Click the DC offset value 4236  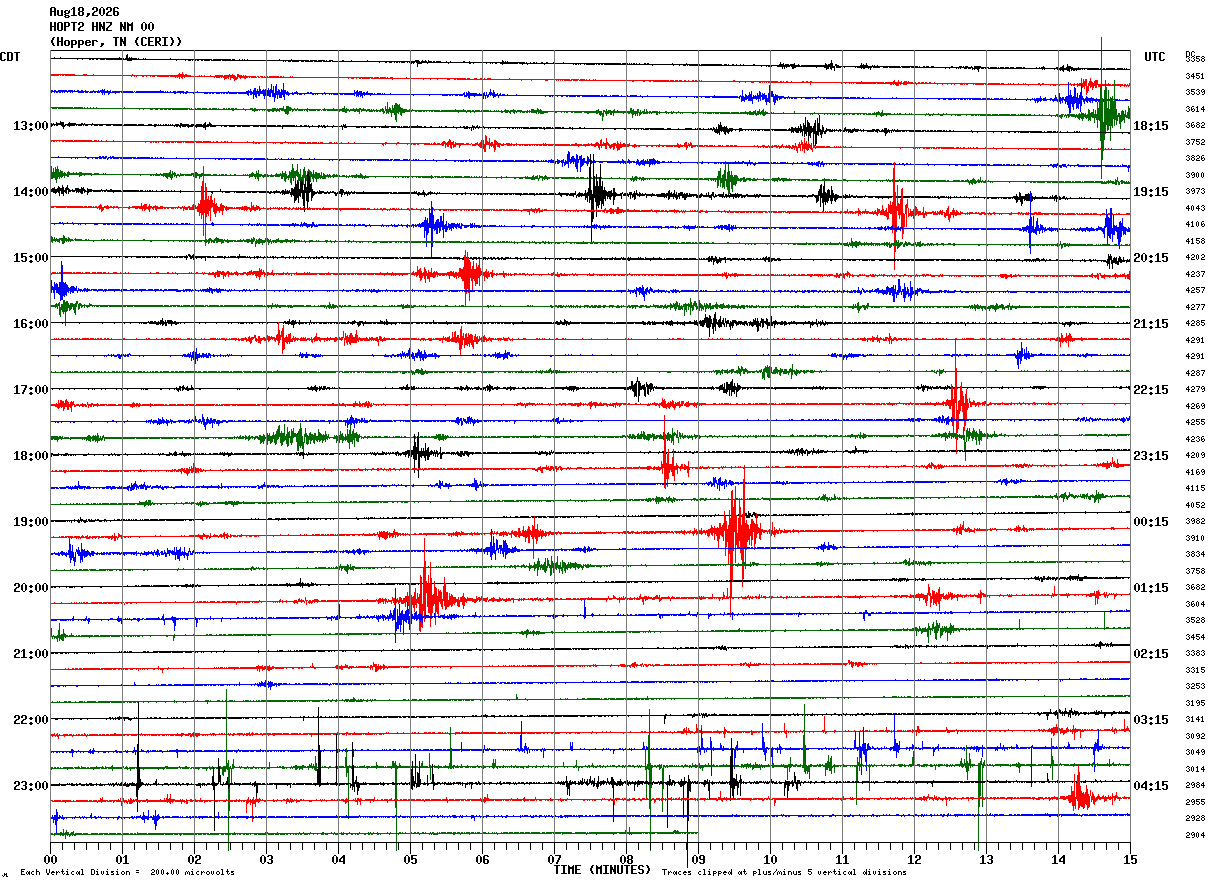pyautogui.click(x=1195, y=439)
